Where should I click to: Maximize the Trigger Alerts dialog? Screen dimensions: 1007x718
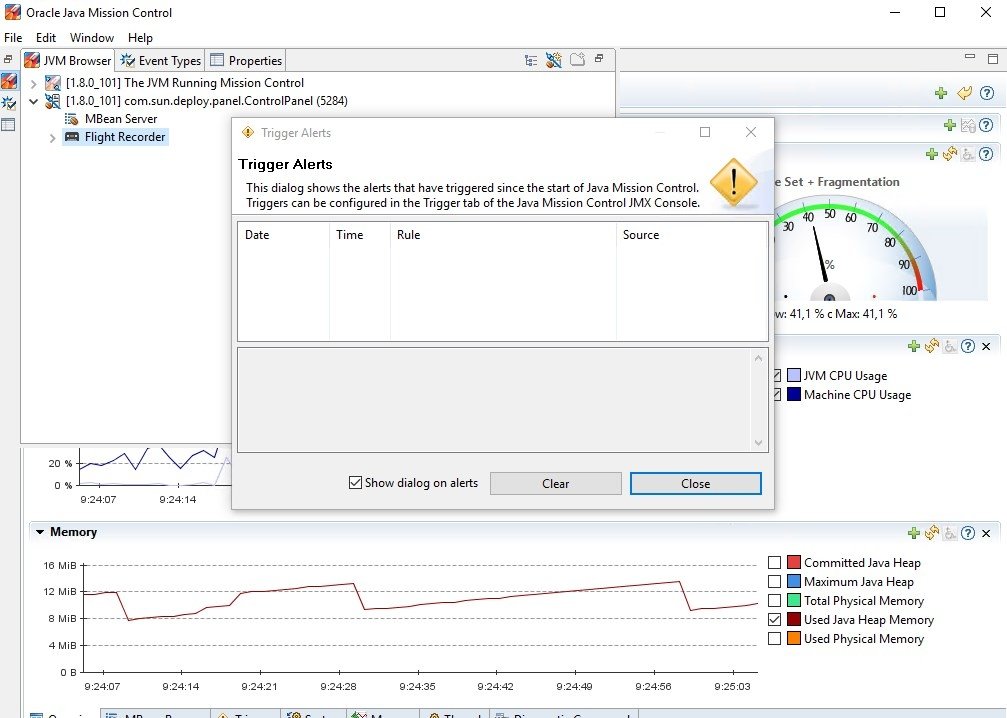point(705,132)
